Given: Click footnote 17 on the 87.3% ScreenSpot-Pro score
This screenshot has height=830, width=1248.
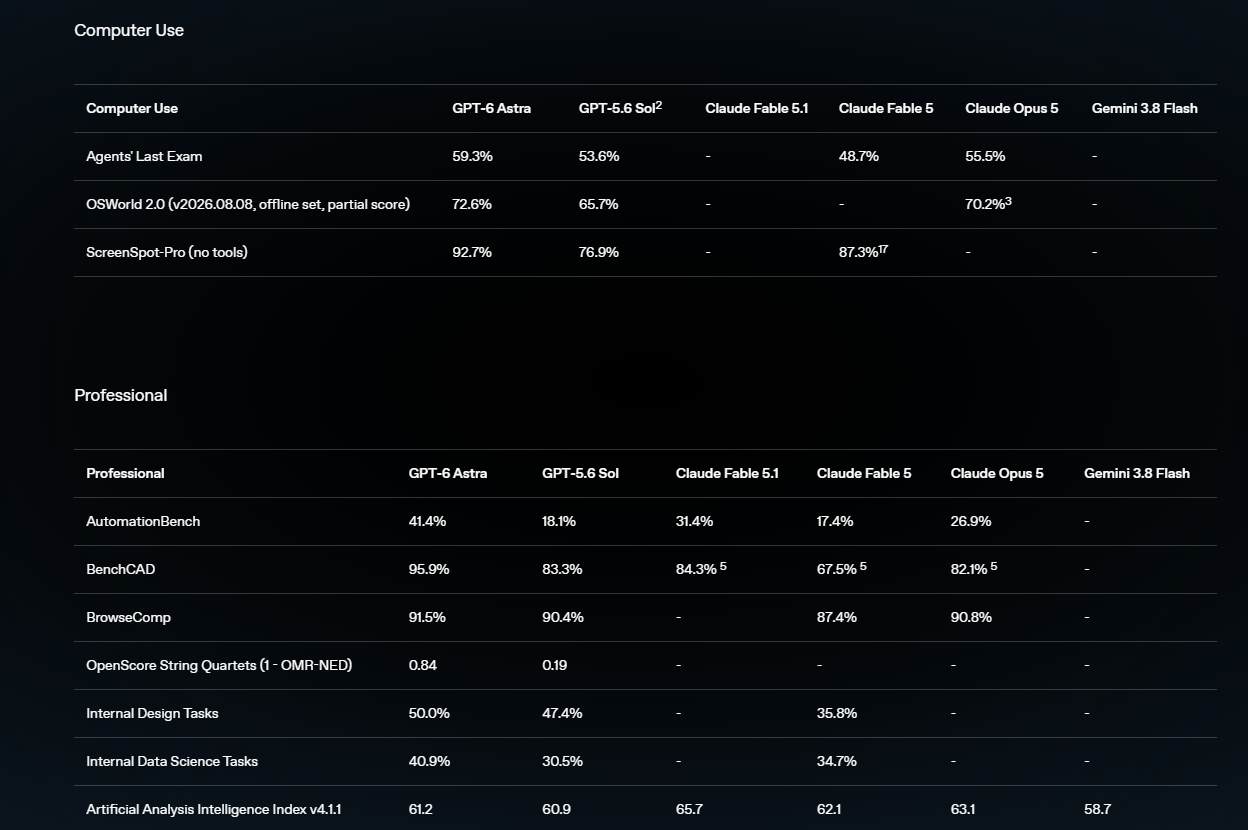Looking at the screenshot, I should click(883, 249).
